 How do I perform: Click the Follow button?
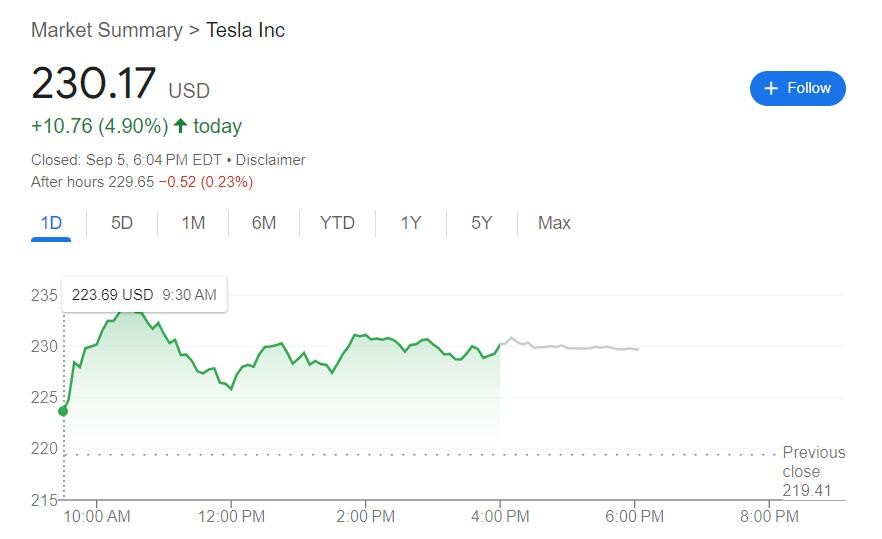pyautogui.click(x=797, y=88)
